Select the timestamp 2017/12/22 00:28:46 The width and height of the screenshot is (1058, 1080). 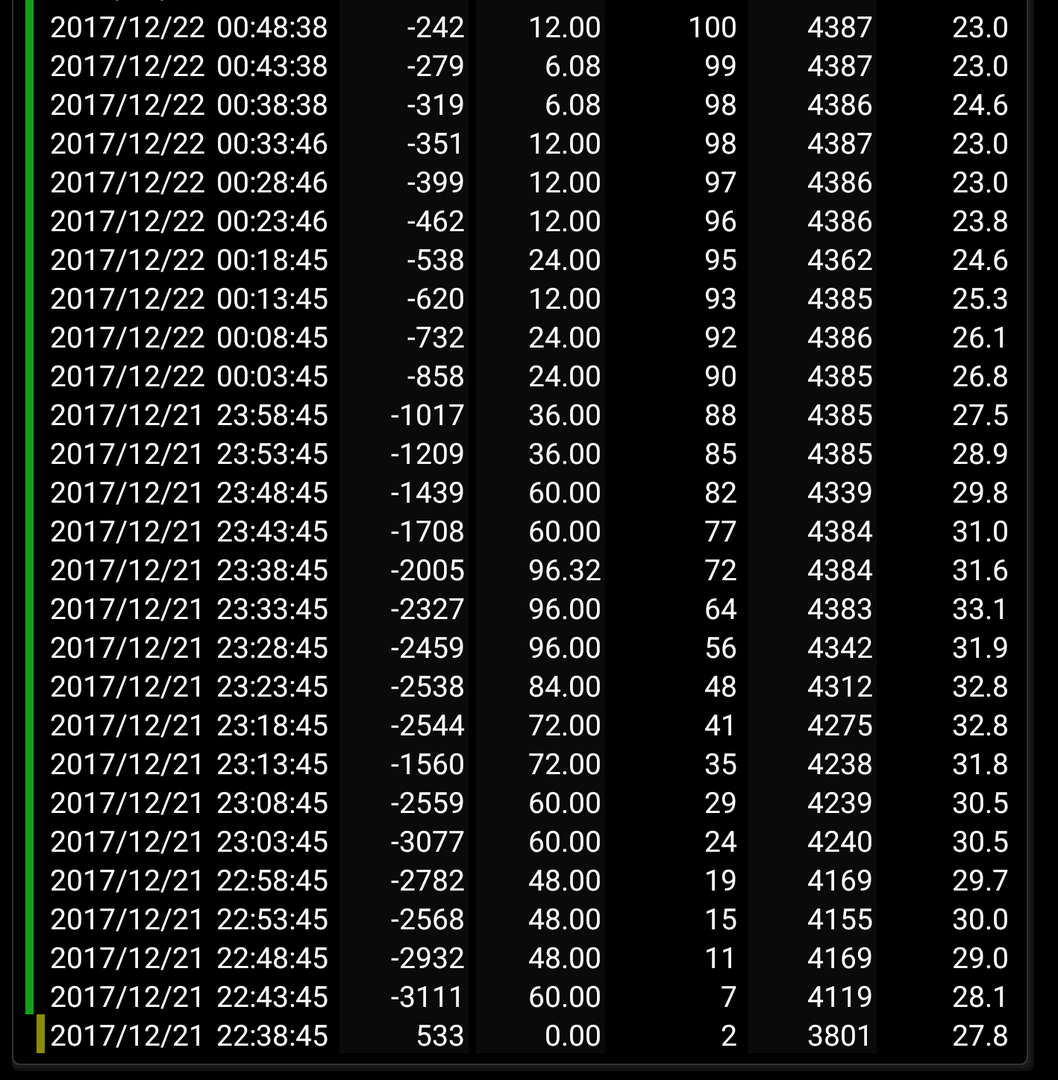click(189, 183)
